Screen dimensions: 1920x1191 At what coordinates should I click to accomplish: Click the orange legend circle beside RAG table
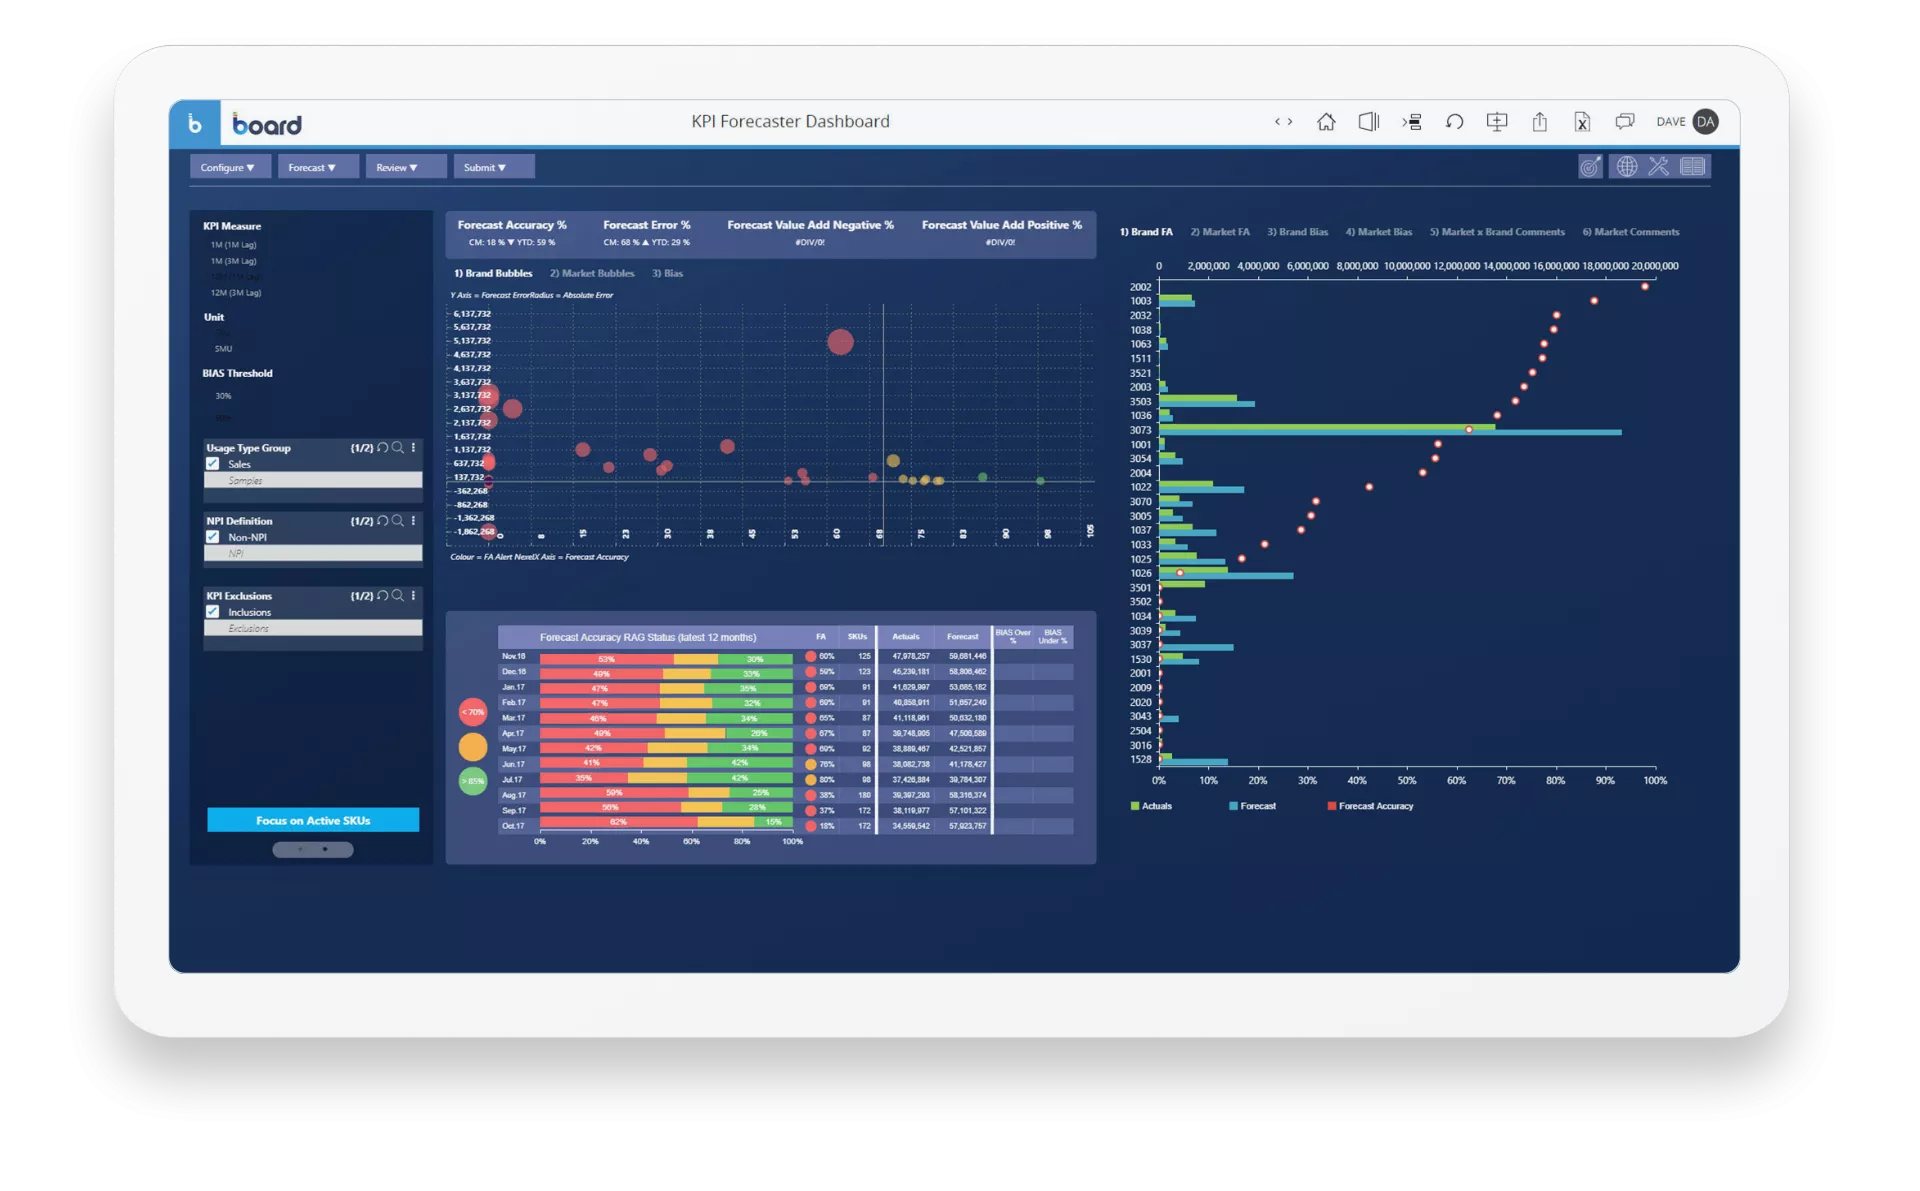pyautogui.click(x=473, y=747)
